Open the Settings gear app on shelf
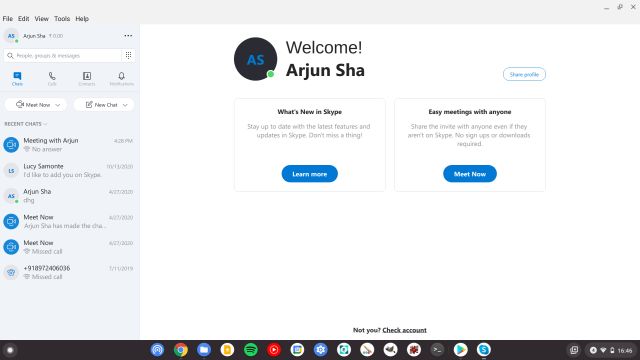The width and height of the screenshot is (640, 360). (x=320, y=350)
